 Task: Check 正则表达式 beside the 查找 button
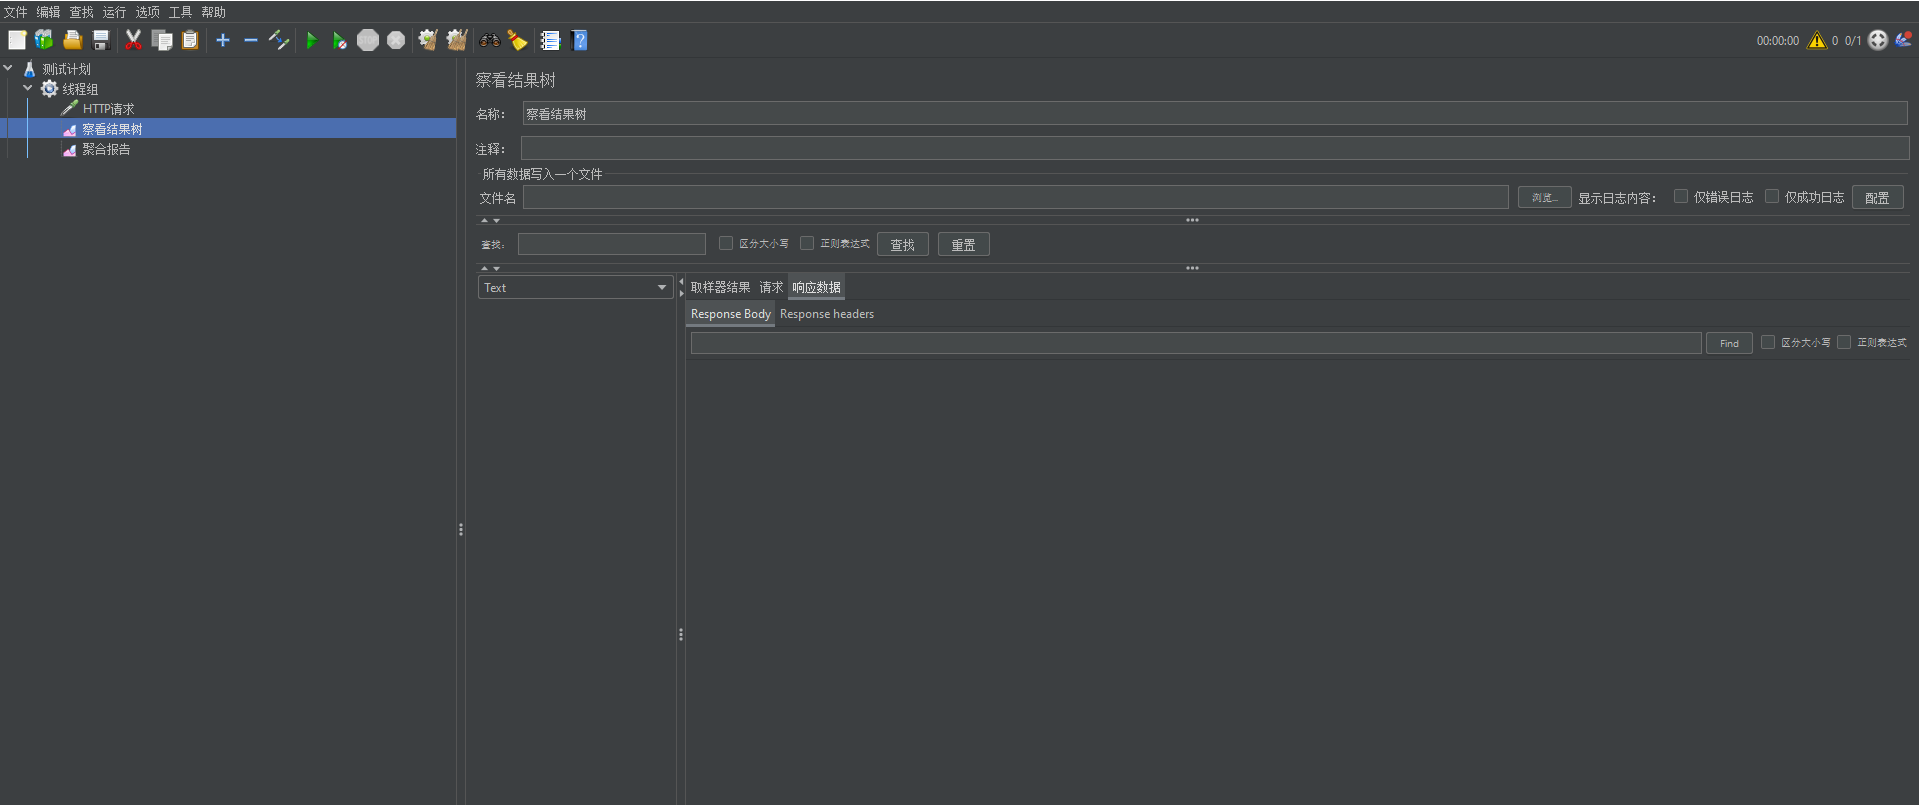[x=807, y=243]
